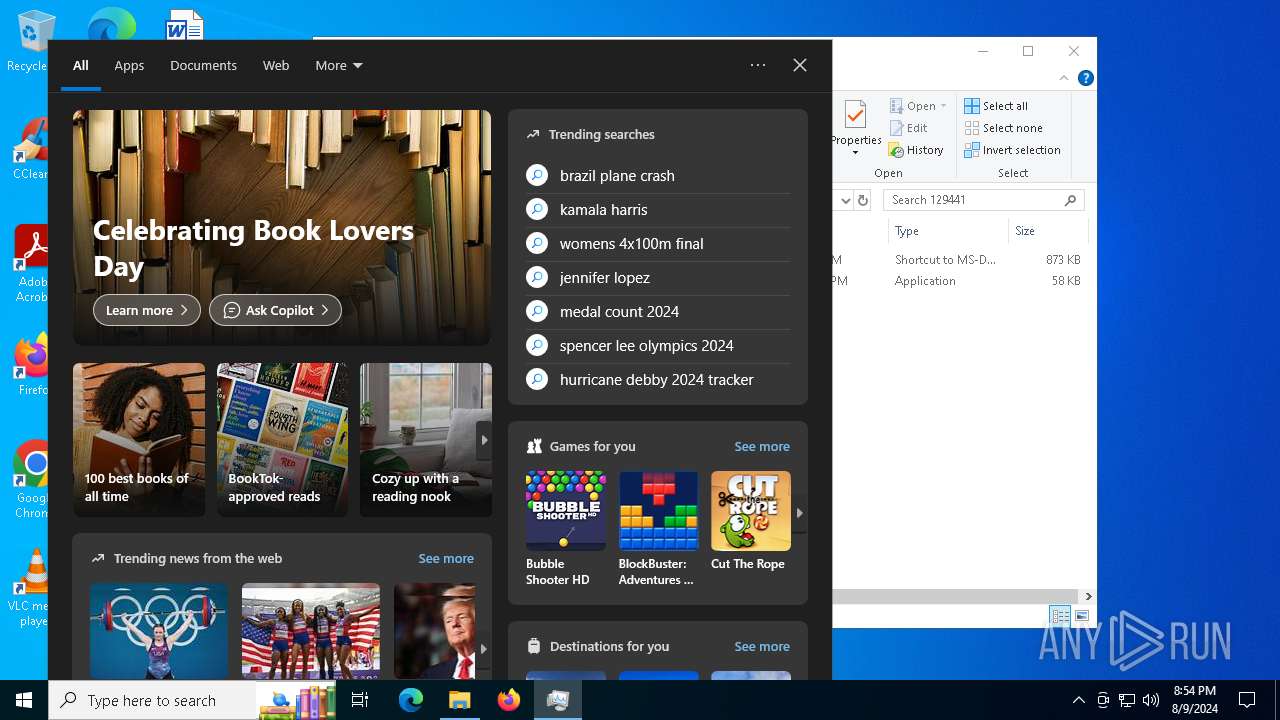This screenshot has height=720, width=1280.
Task: Show hidden system tray icons
Action: (1078, 700)
